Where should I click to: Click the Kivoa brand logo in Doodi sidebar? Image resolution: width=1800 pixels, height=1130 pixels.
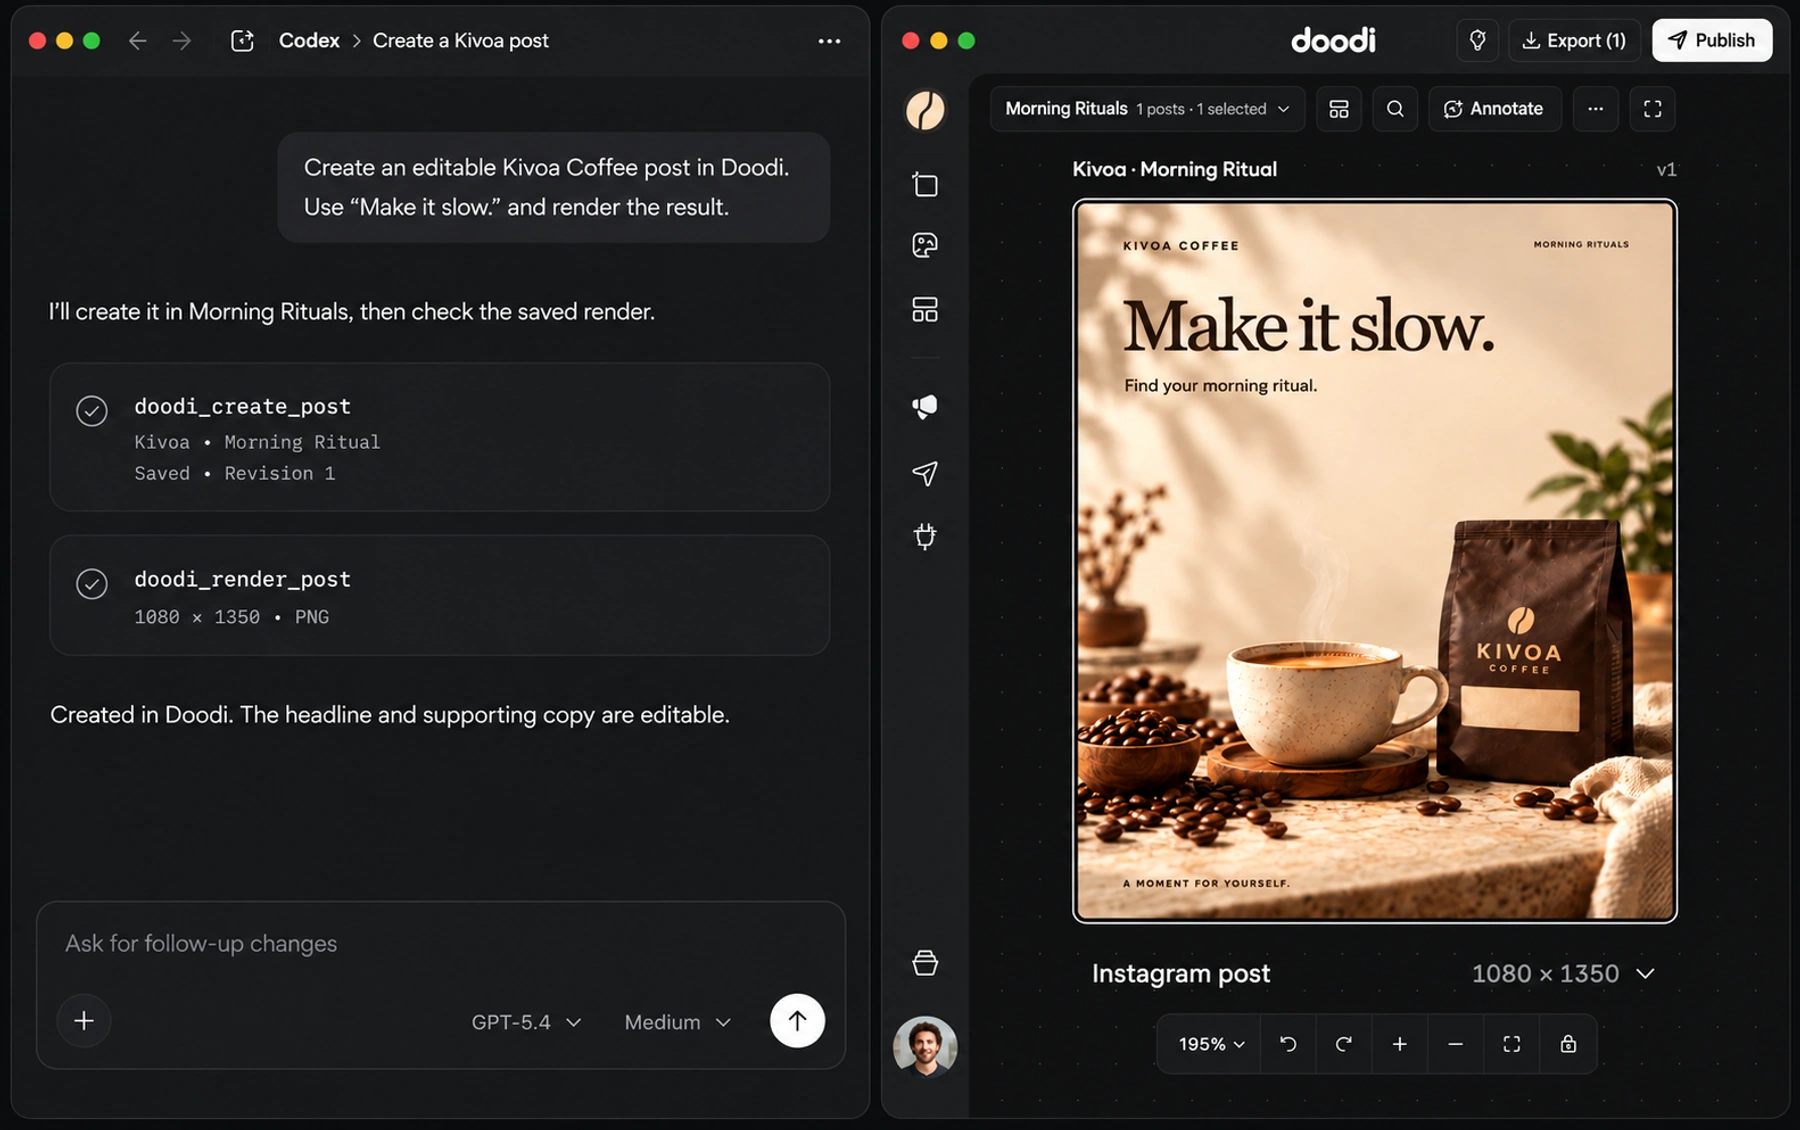(925, 110)
